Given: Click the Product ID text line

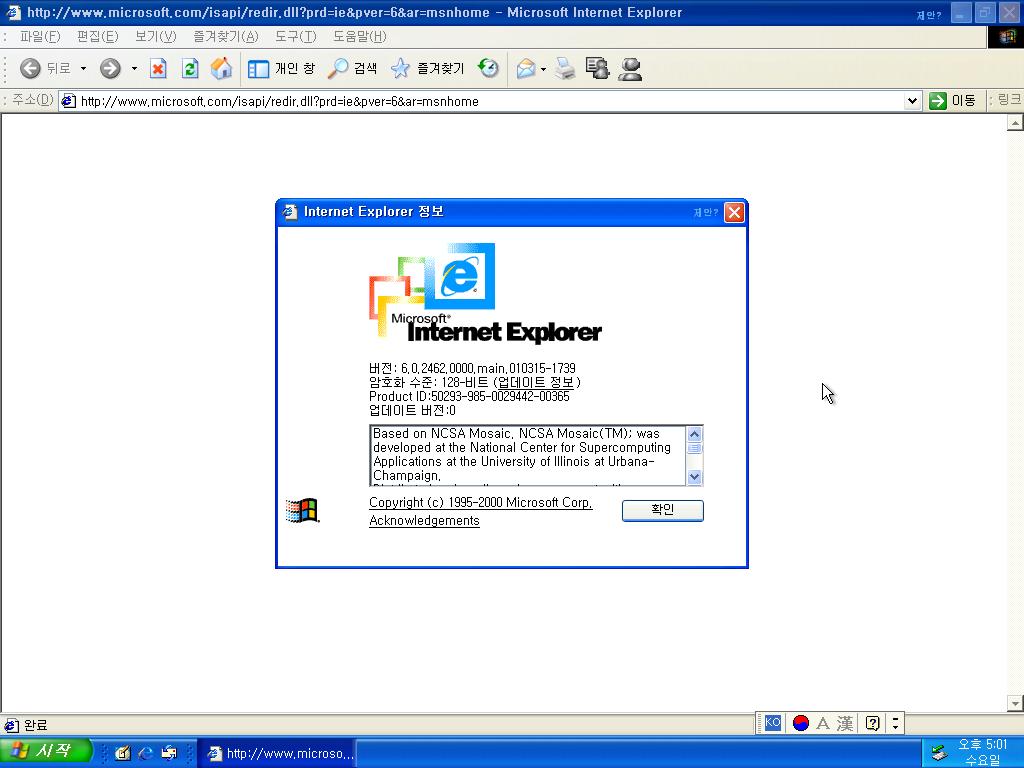Looking at the screenshot, I should pos(469,396).
